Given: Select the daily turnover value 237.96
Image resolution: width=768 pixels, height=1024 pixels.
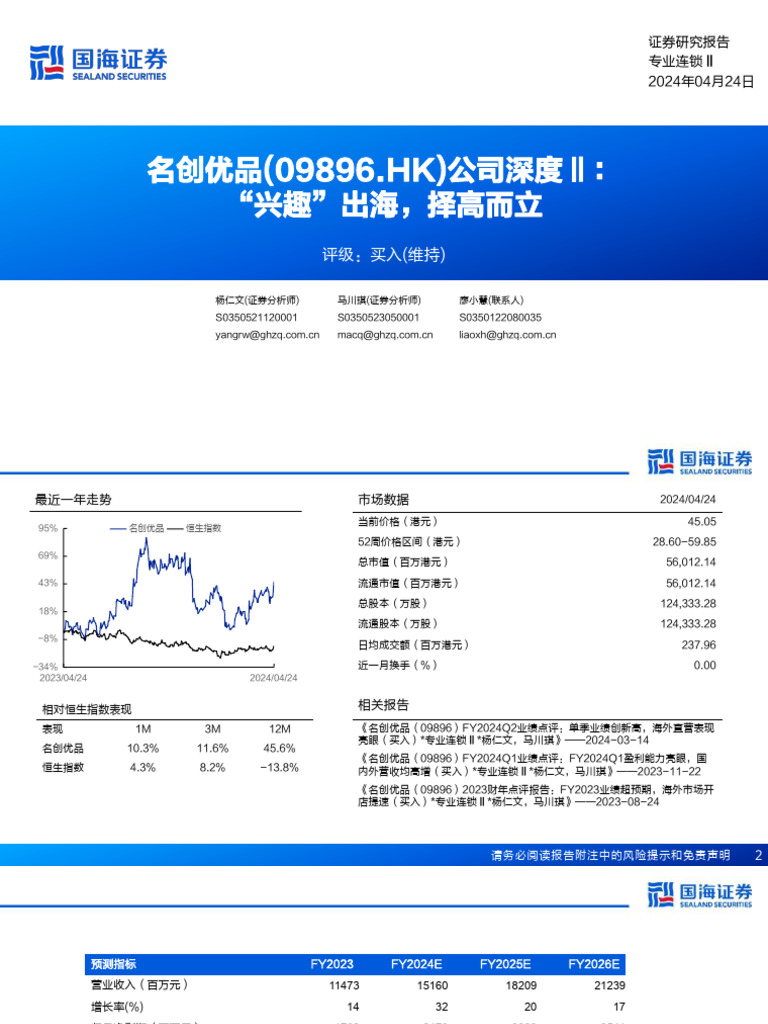Looking at the screenshot, I should 699,645.
